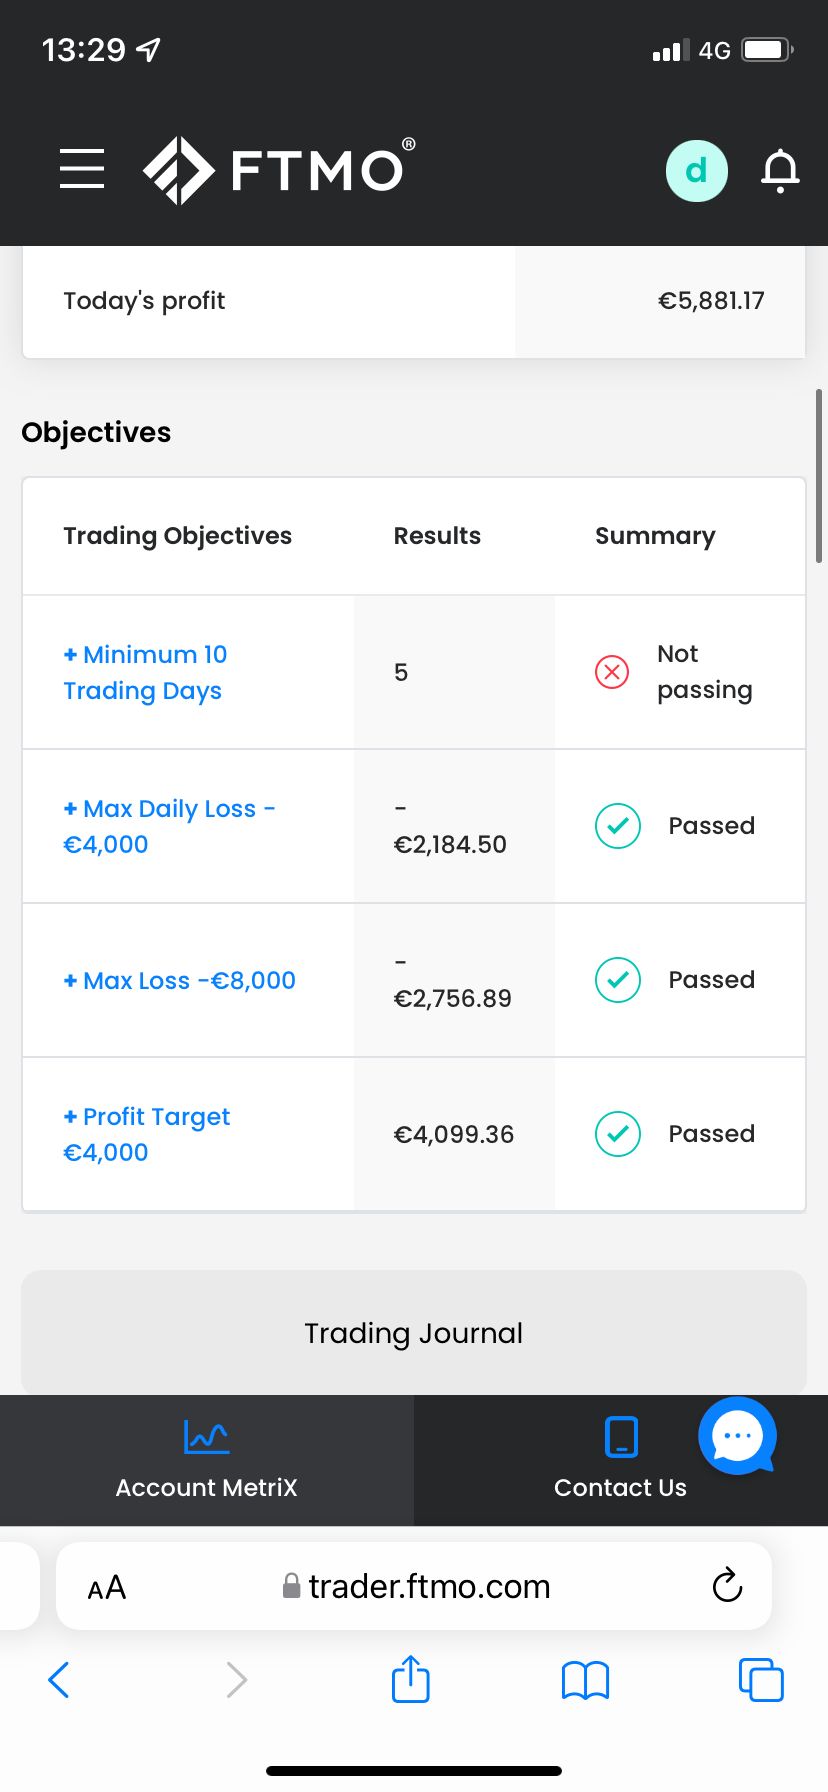Open the Trading Journal button
This screenshot has height=1792, width=828.
pyautogui.click(x=414, y=1333)
